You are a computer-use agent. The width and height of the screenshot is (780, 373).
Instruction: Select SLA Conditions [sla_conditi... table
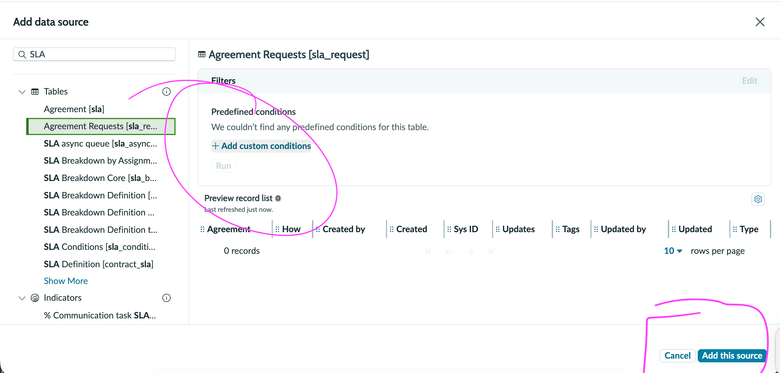(100, 247)
